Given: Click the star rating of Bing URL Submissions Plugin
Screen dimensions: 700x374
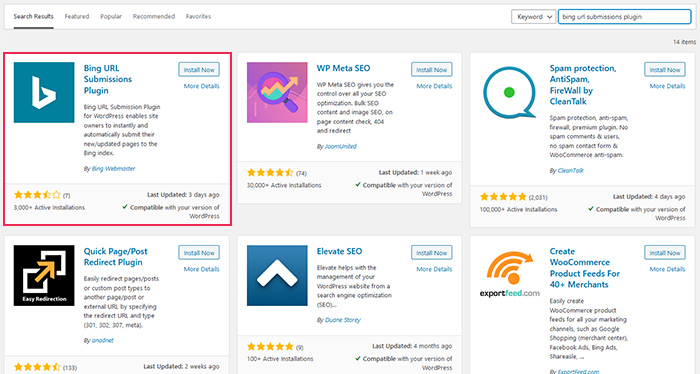Looking at the screenshot, I should 37,195.
